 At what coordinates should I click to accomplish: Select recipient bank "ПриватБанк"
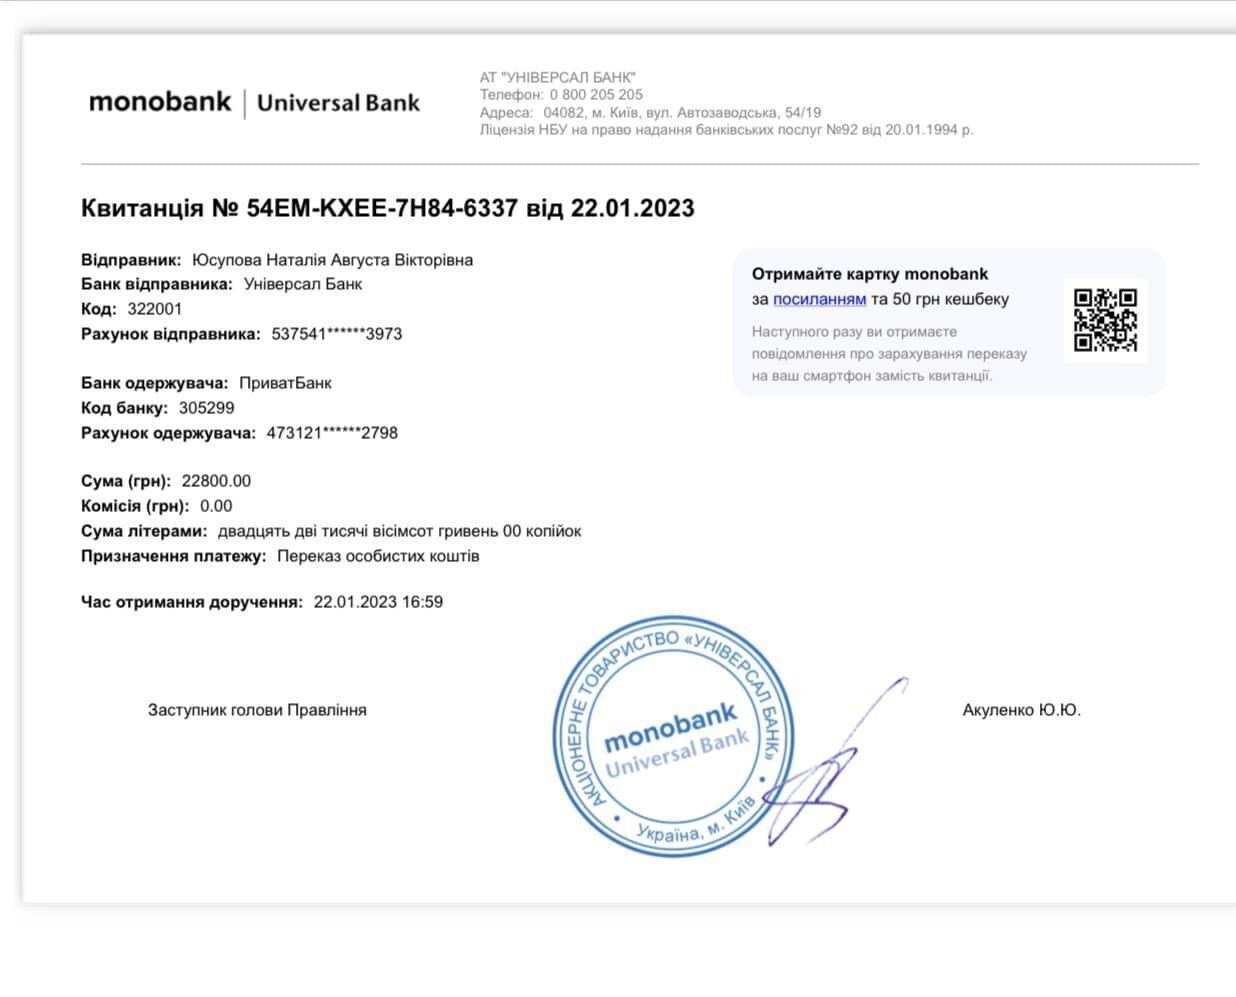pyautogui.click(x=286, y=383)
